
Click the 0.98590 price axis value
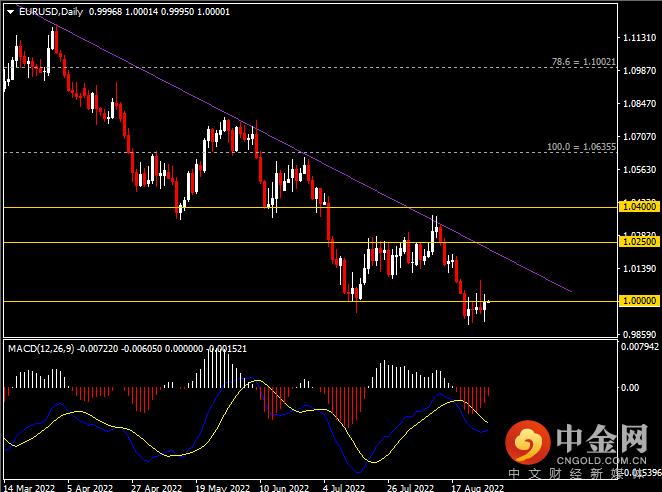[640, 334]
